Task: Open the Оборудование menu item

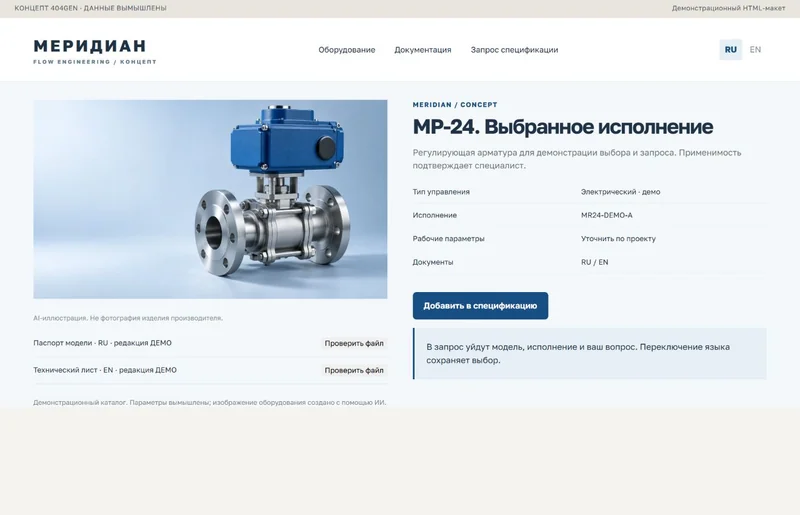Action: pos(346,50)
